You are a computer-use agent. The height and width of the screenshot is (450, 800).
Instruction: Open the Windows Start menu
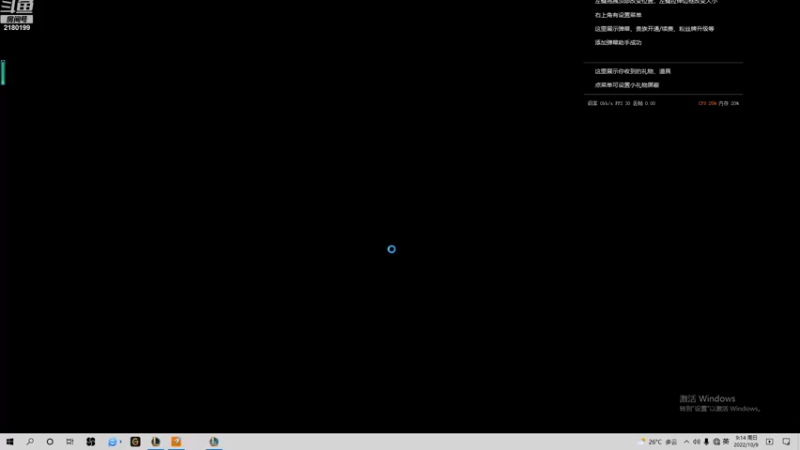tap(10, 442)
